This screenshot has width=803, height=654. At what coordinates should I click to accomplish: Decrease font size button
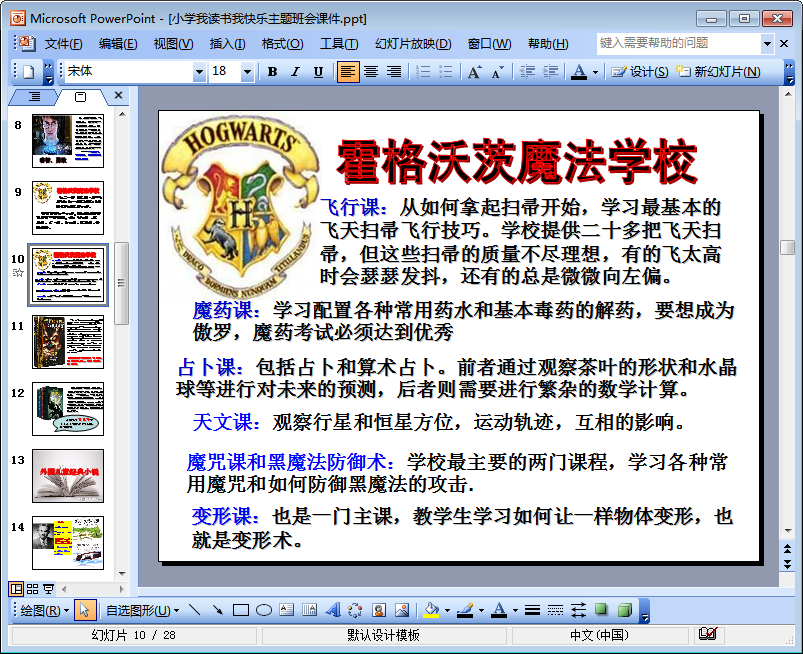tap(497, 72)
